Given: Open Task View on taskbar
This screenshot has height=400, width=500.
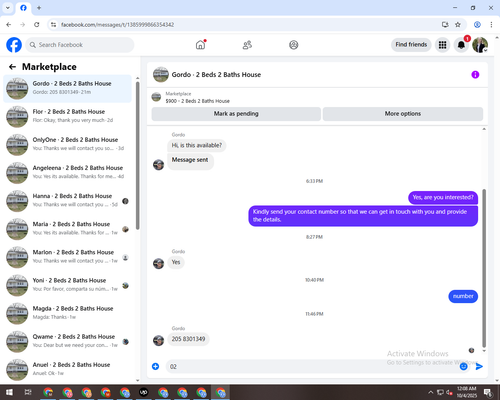Looking at the screenshot, I should [x=28, y=392].
